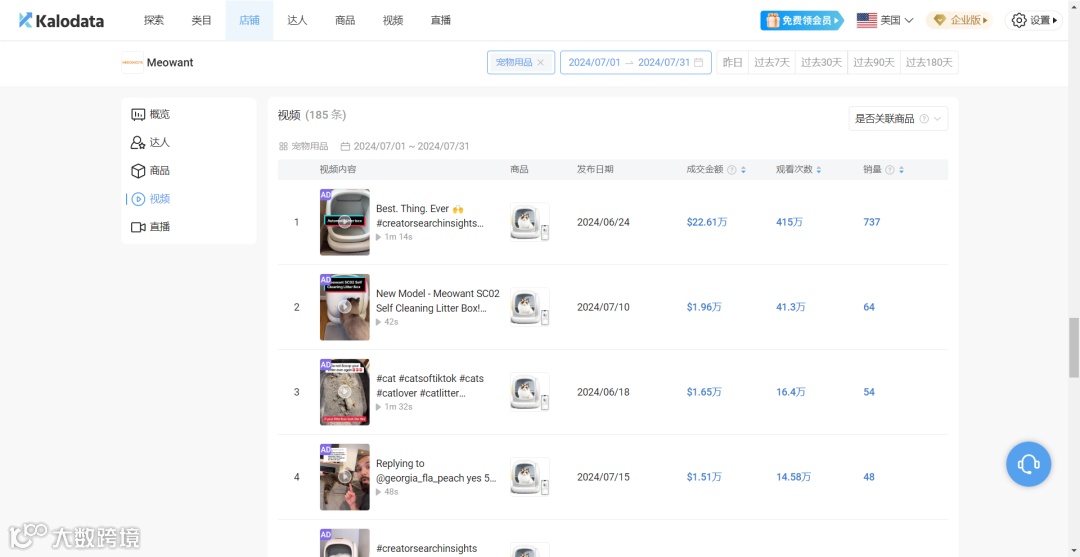Select the 店铺 navigation tab

pyautogui.click(x=249, y=21)
